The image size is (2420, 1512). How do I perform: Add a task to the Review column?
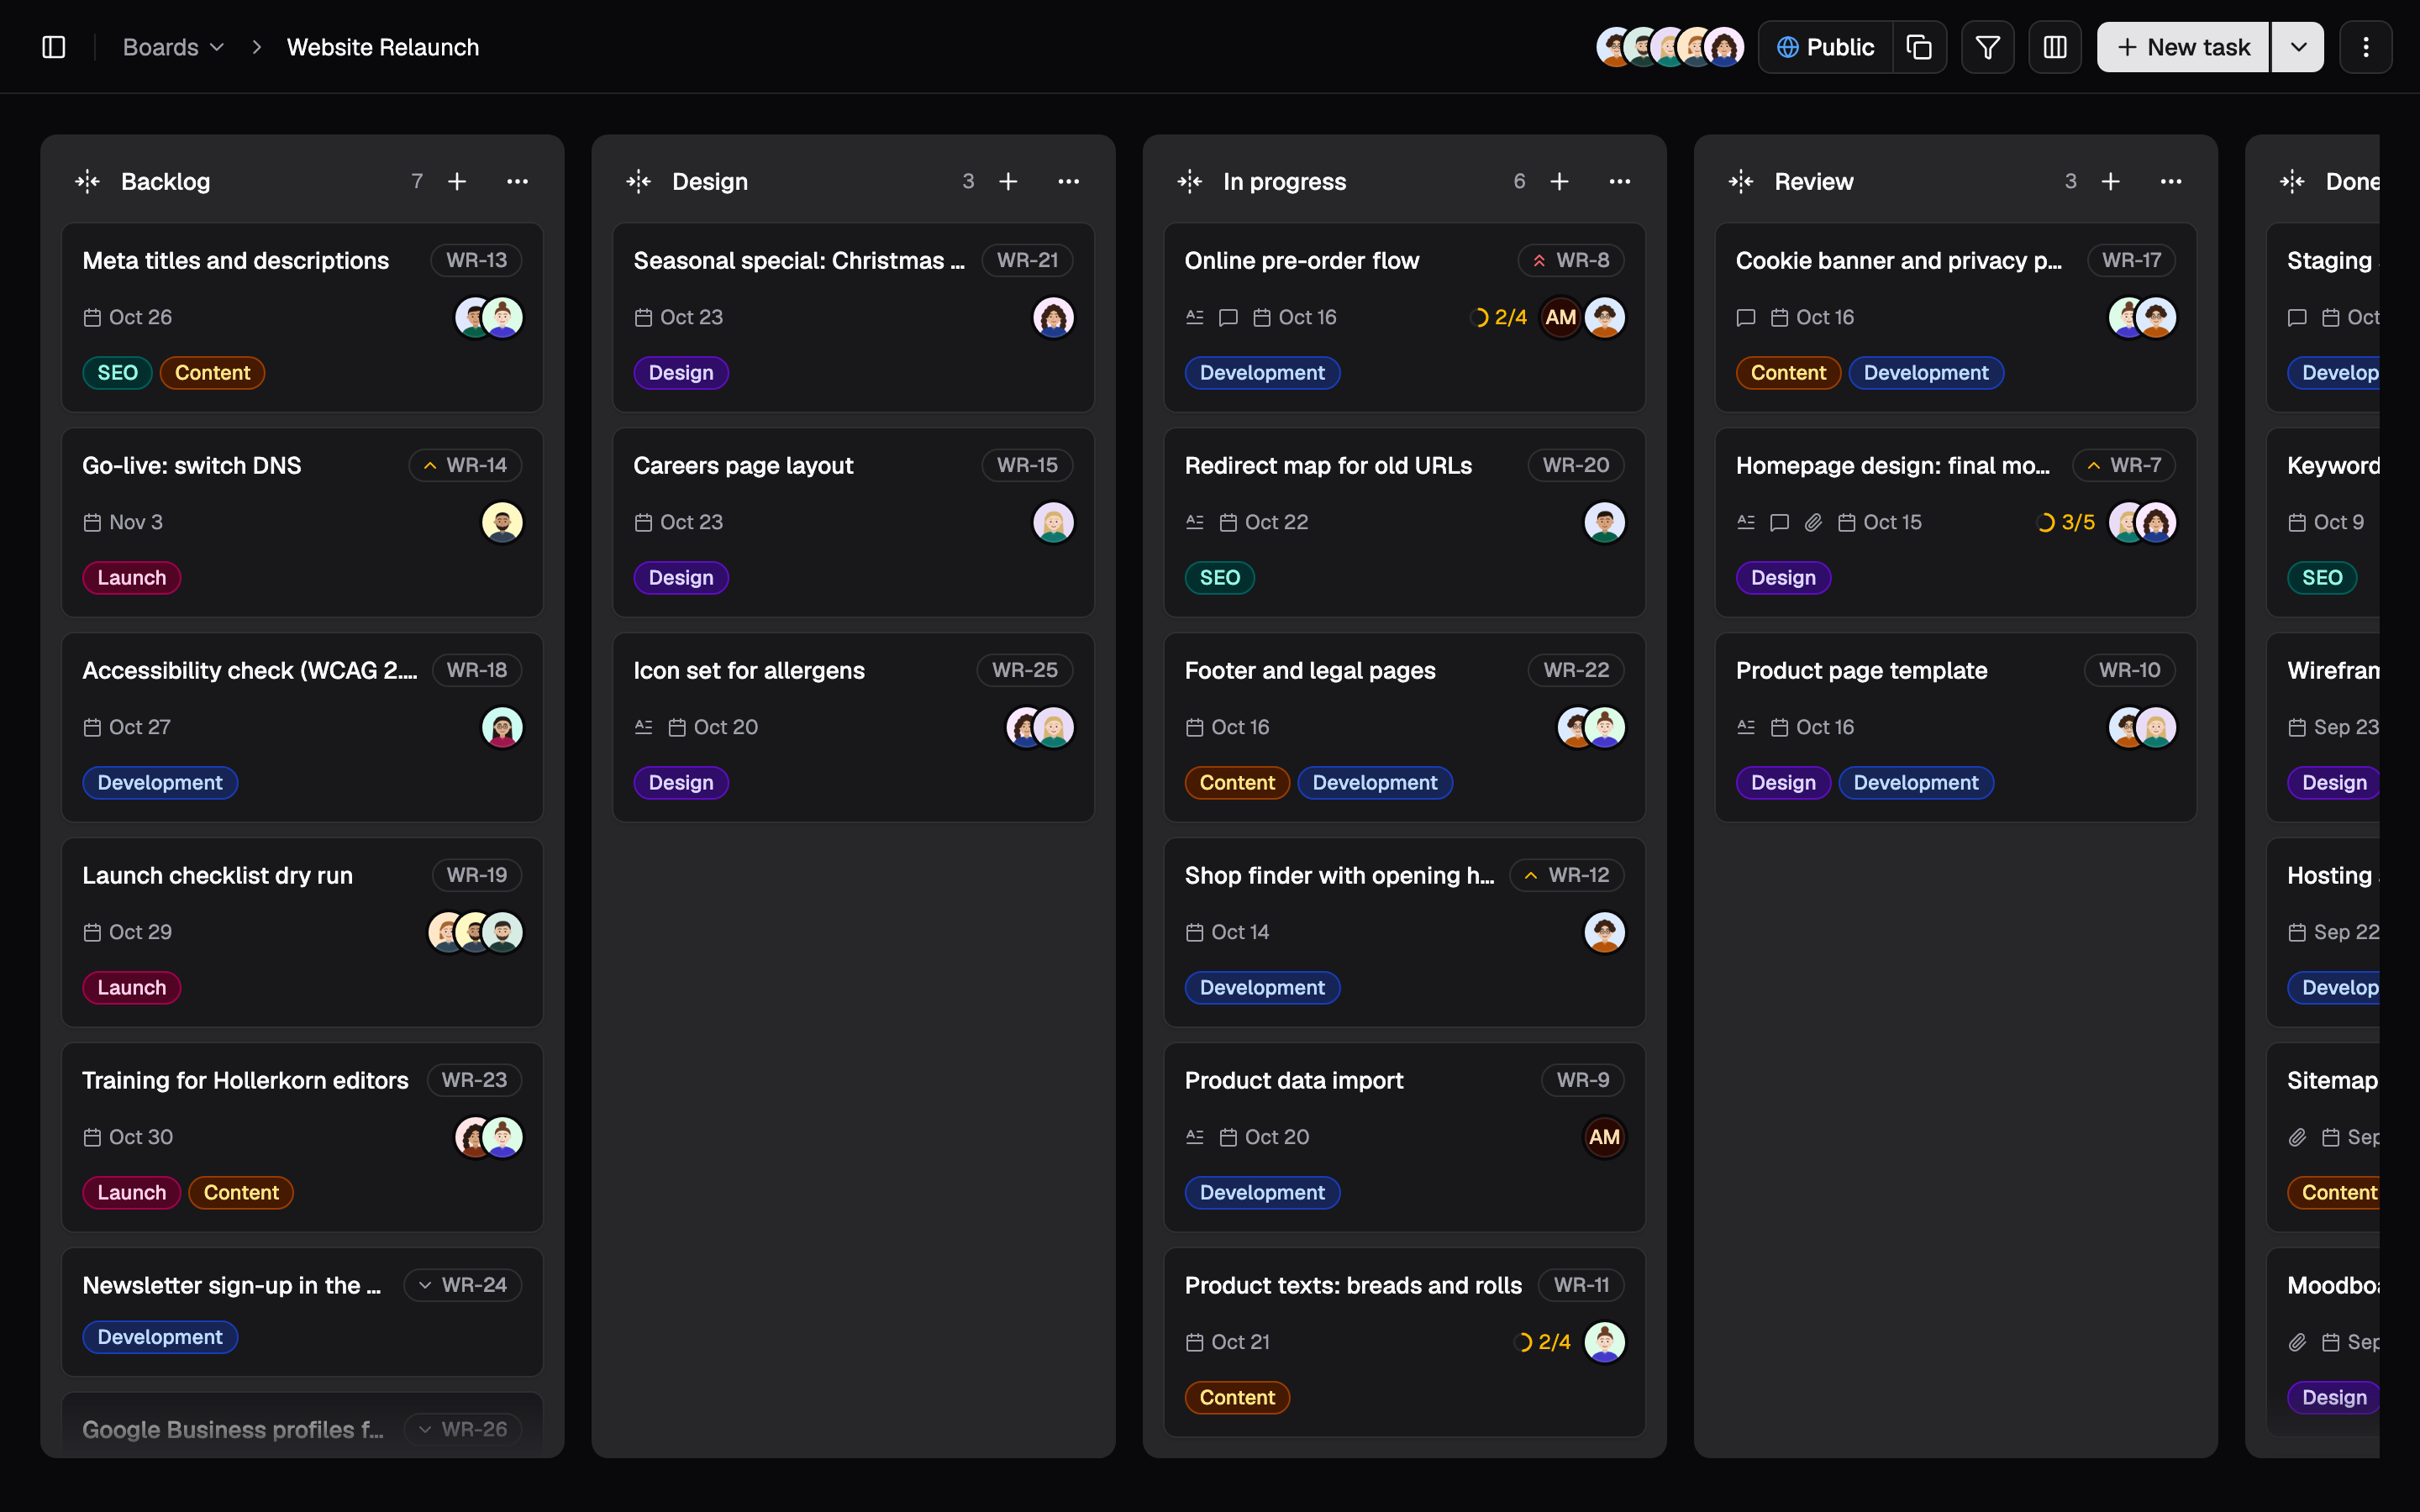pos(2110,181)
